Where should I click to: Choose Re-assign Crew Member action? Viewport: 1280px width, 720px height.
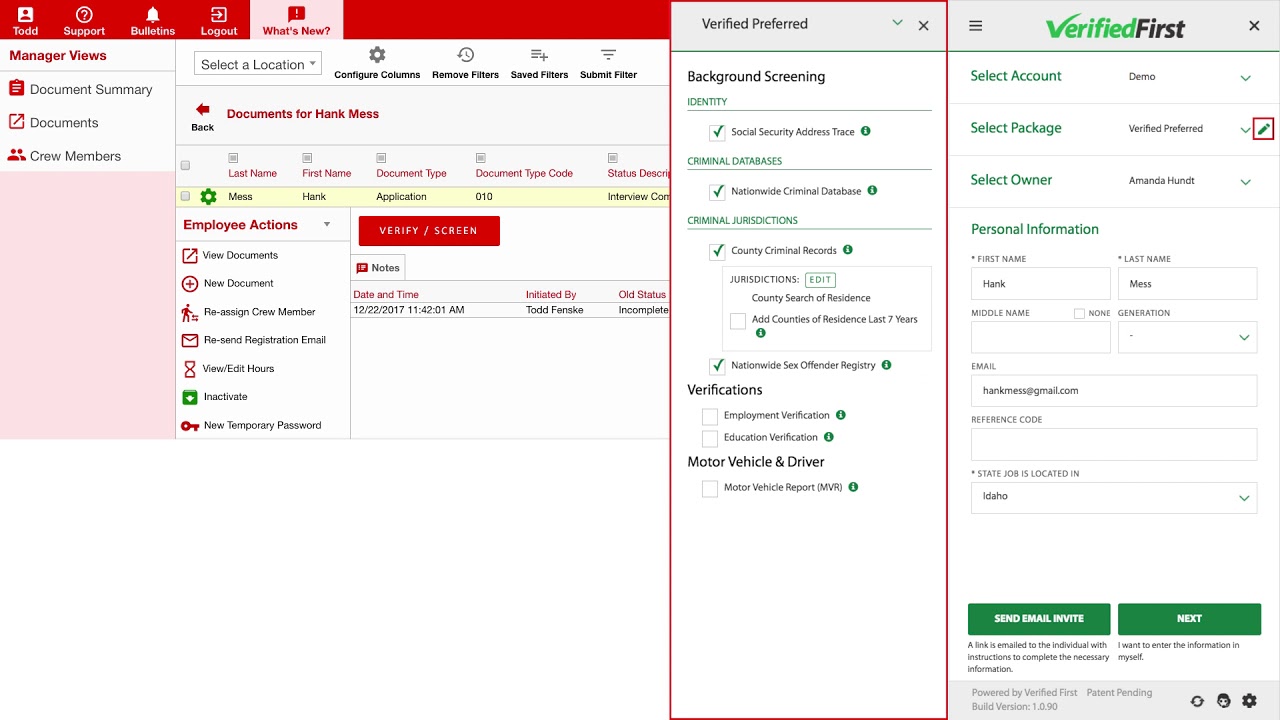coord(248,312)
